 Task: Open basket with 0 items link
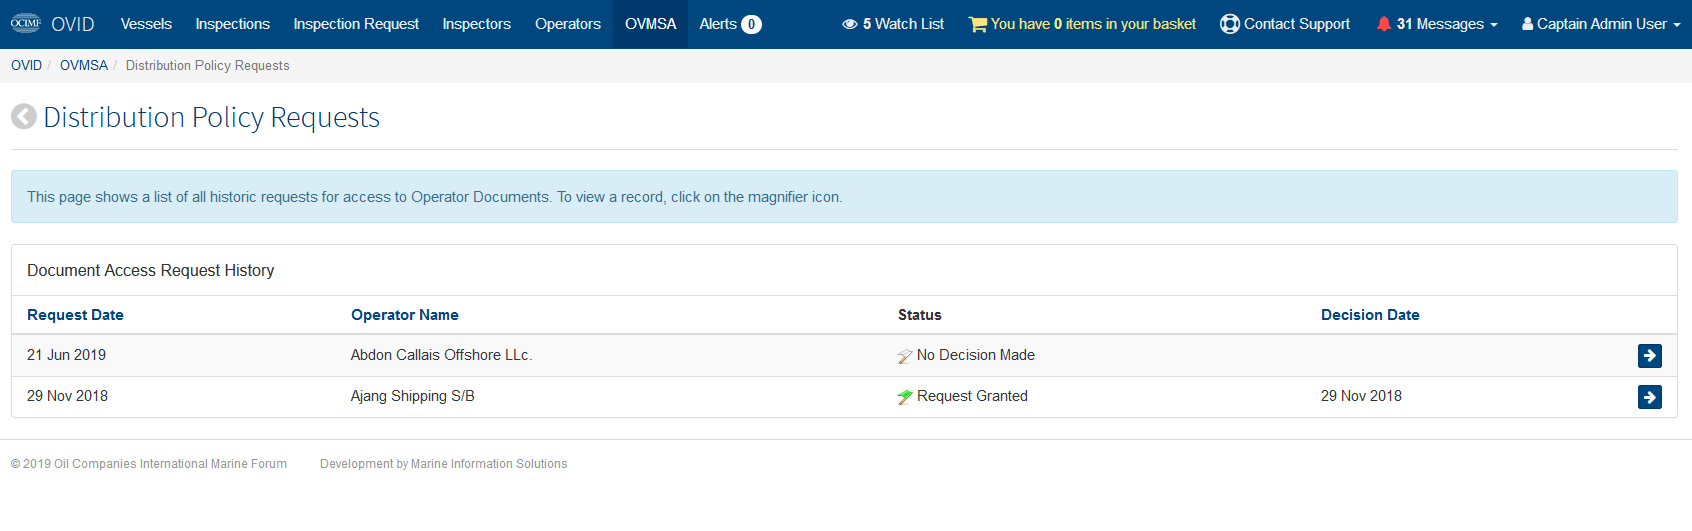pyautogui.click(x=1083, y=24)
